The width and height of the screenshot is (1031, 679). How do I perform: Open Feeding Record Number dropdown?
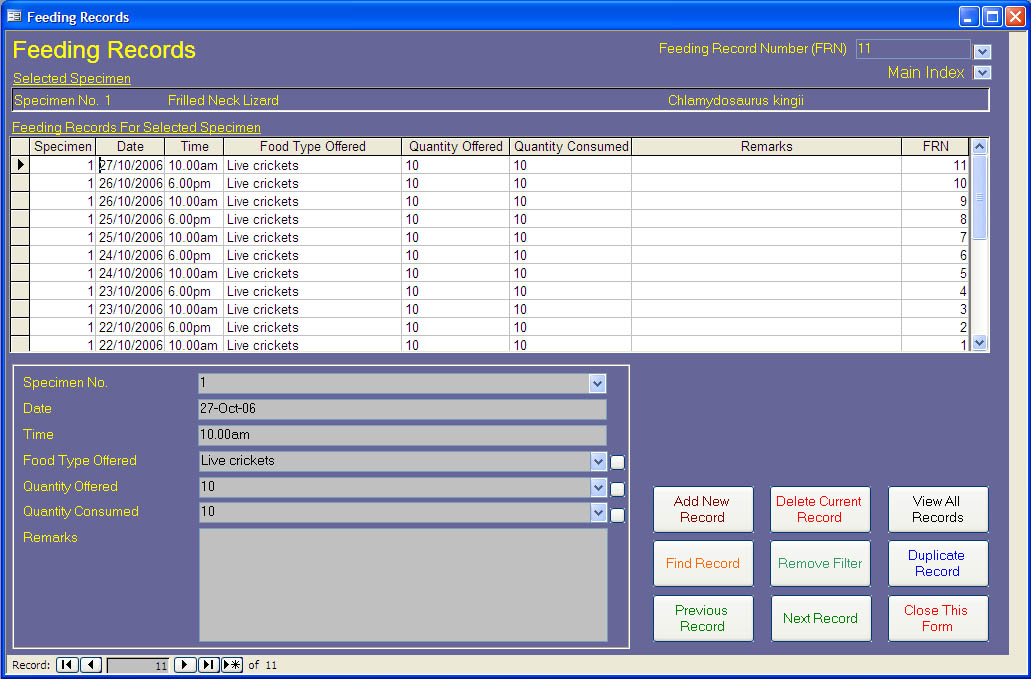pyautogui.click(x=982, y=51)
